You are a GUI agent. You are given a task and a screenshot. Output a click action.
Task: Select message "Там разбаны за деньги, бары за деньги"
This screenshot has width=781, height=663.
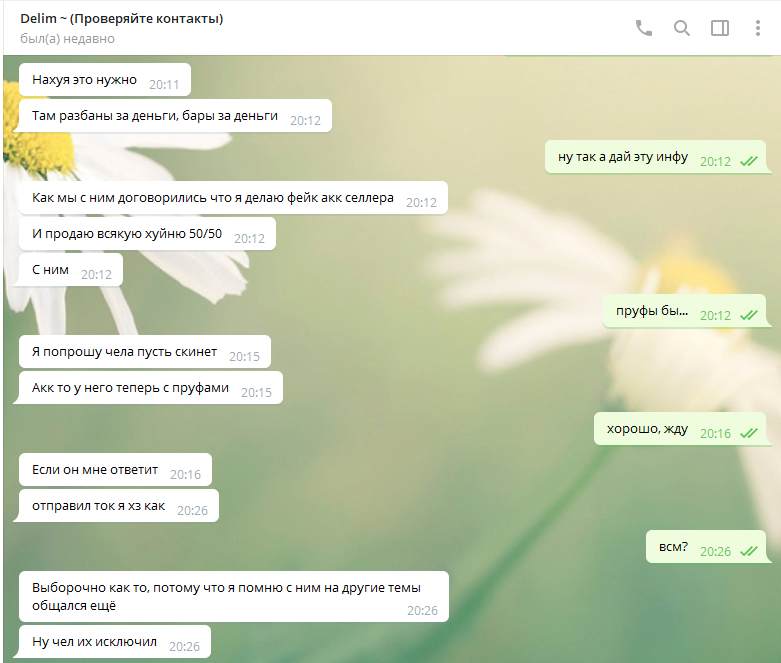click(x=155, y=116)
